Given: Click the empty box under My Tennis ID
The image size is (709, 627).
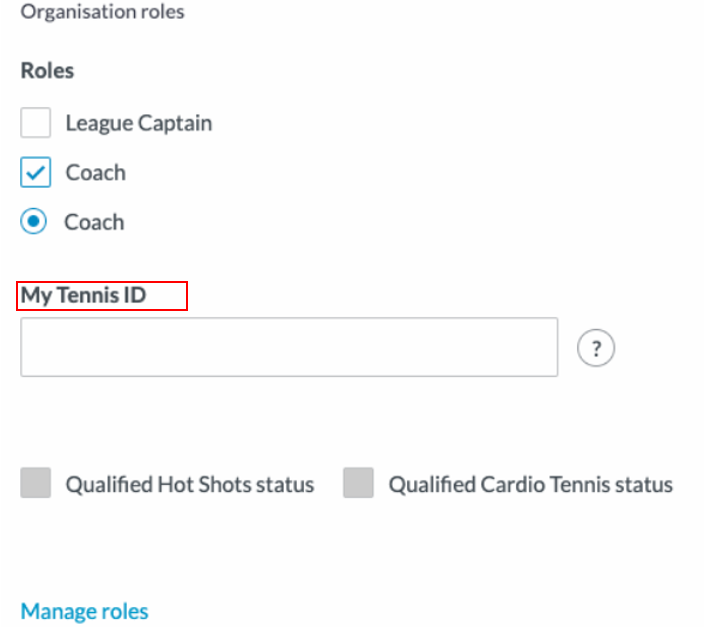Looking at the screenshot, I should coord(289,347).
